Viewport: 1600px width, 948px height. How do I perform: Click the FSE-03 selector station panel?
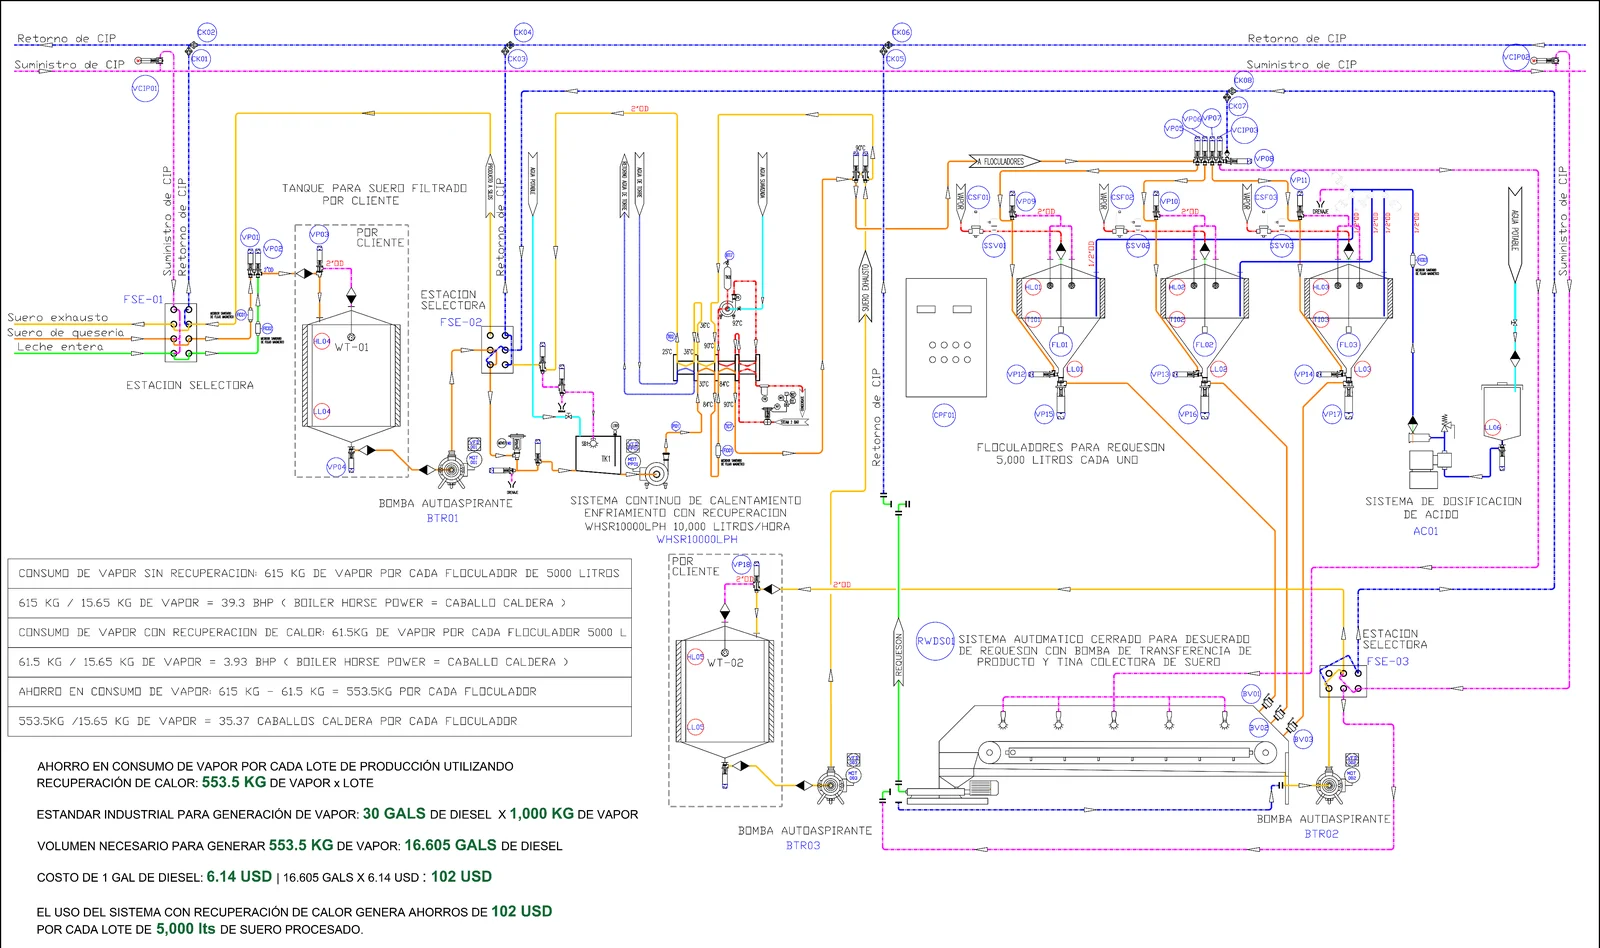pyautogui.click(x=1343, y=681)
